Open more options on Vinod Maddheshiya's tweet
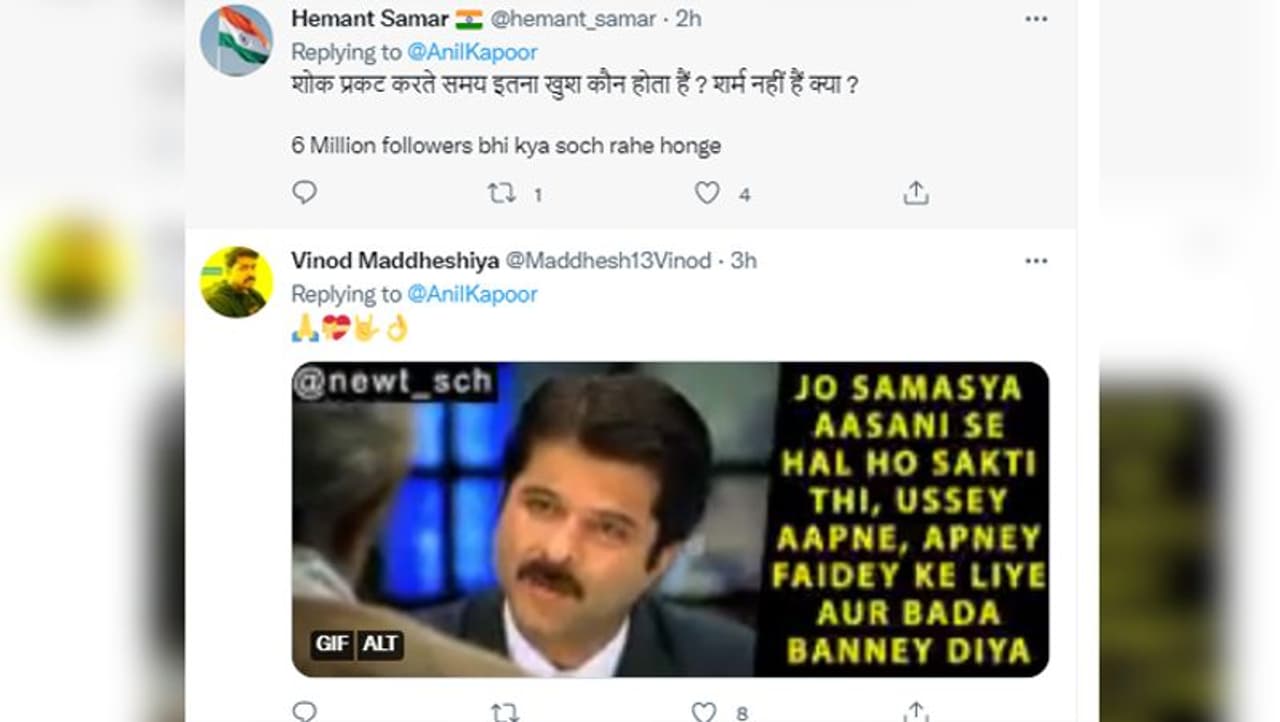The height and width of the screenshot is (722, 1280). point(1036,261)
